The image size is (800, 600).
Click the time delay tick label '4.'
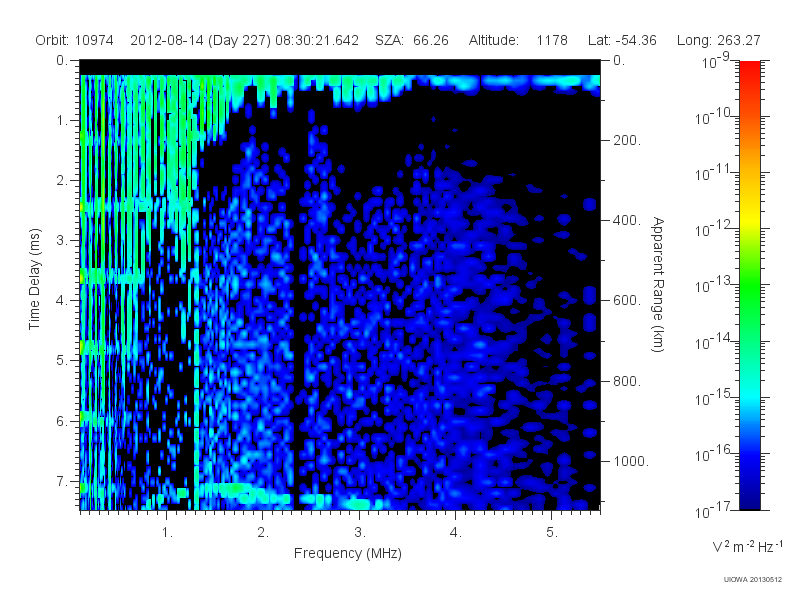point(62,301)
